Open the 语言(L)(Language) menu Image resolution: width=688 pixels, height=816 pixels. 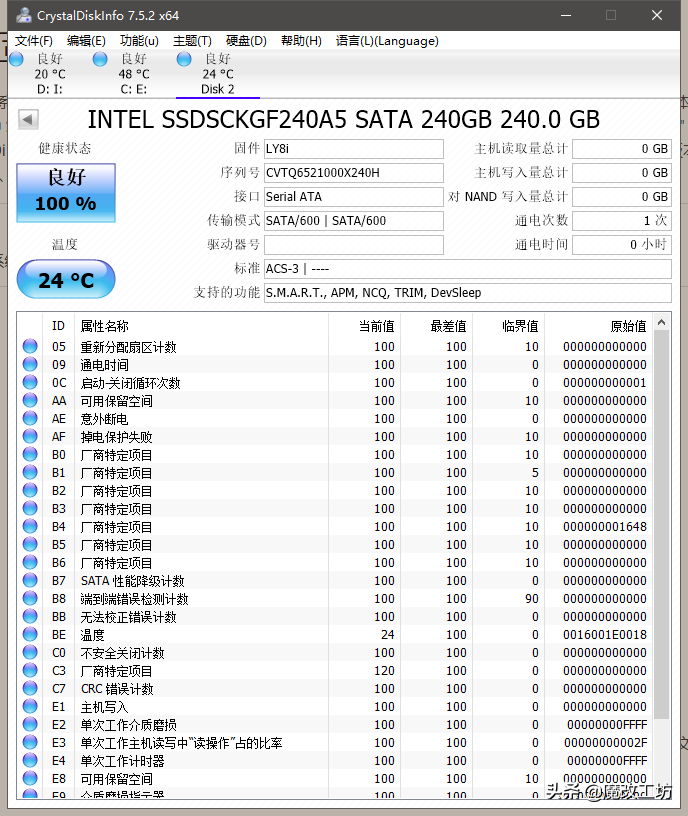[x=387, y=41]
